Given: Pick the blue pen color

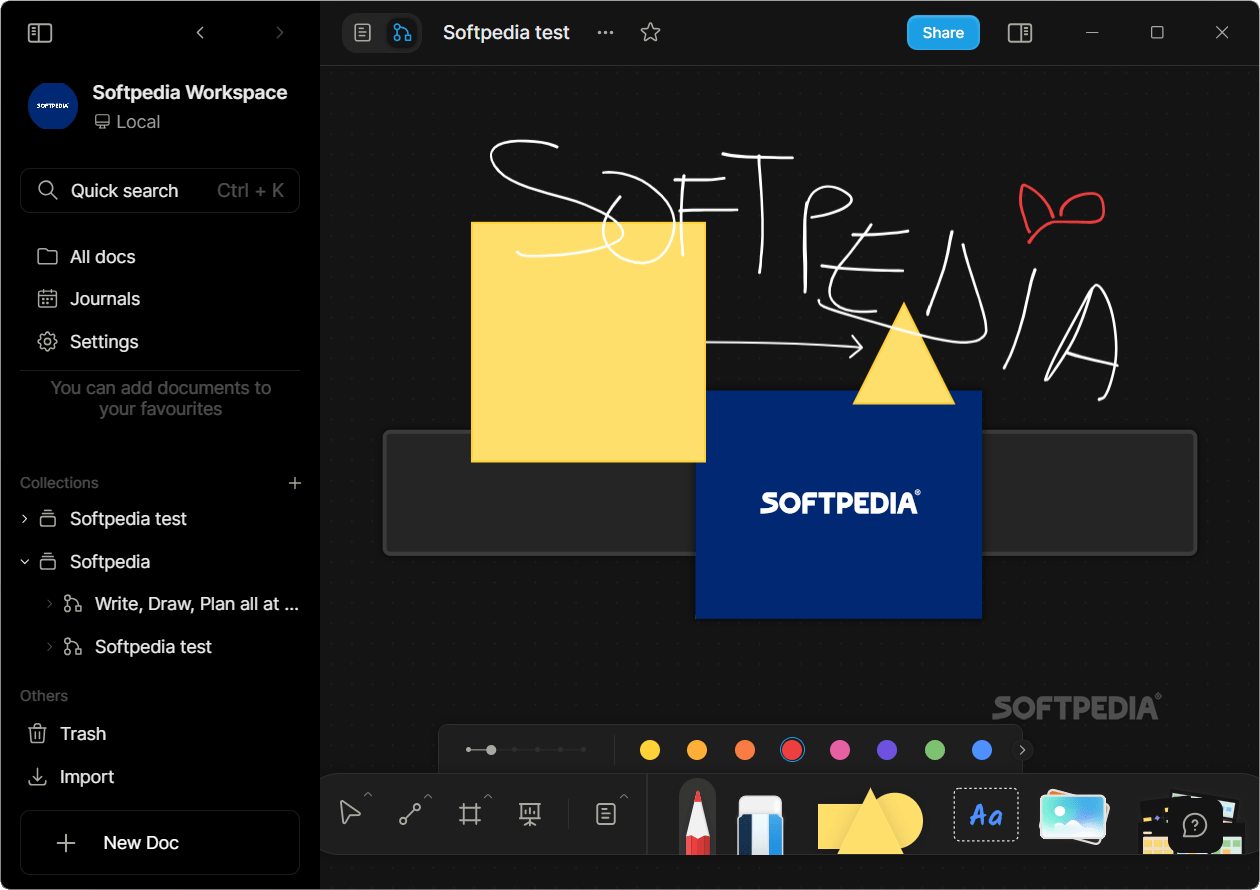Looking at the screenshot, I should point(982,750).
